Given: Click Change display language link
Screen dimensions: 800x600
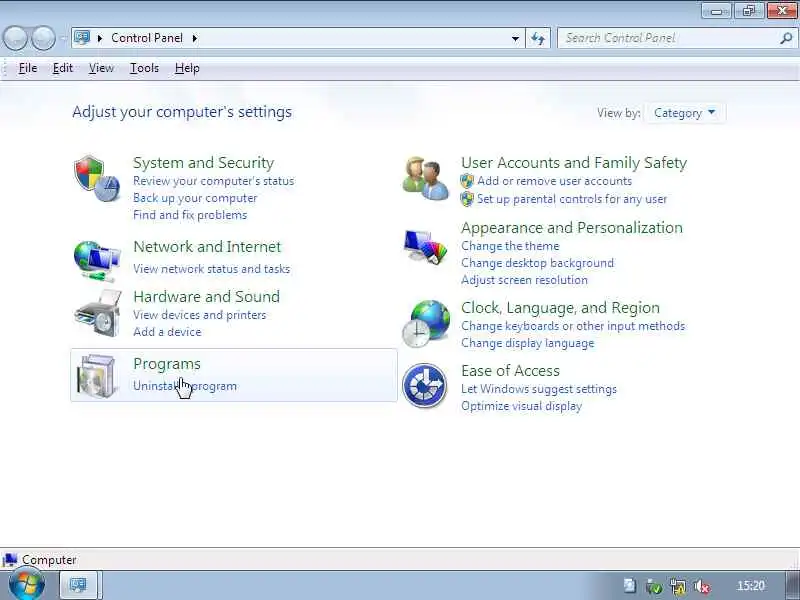Looking at the screenshot, I should click(528, 343).
